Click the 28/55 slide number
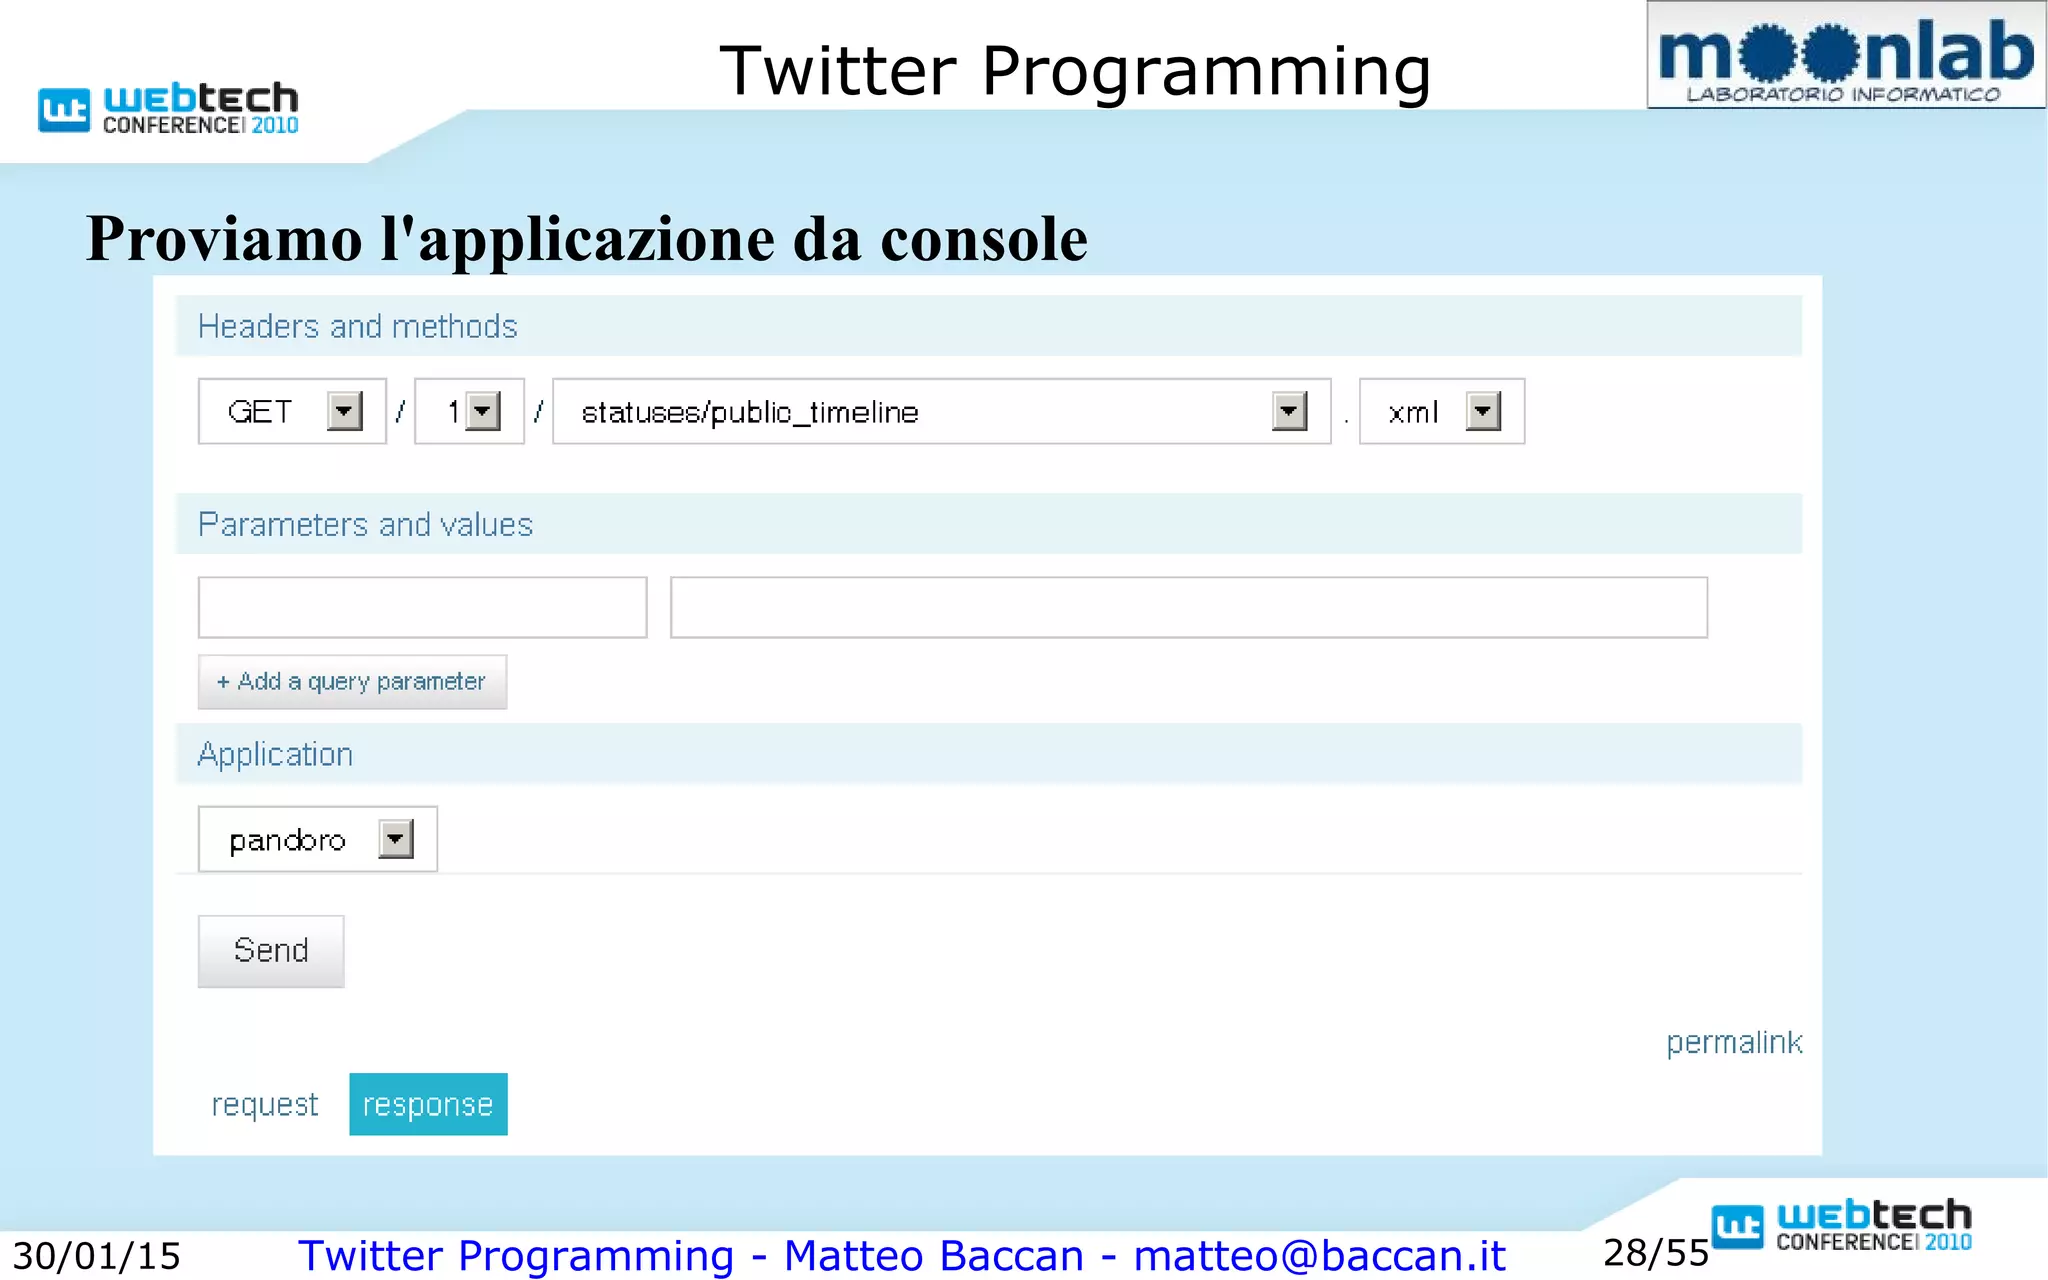The height and width of the screenshot is (1280, 2048). (1656, 1253)
